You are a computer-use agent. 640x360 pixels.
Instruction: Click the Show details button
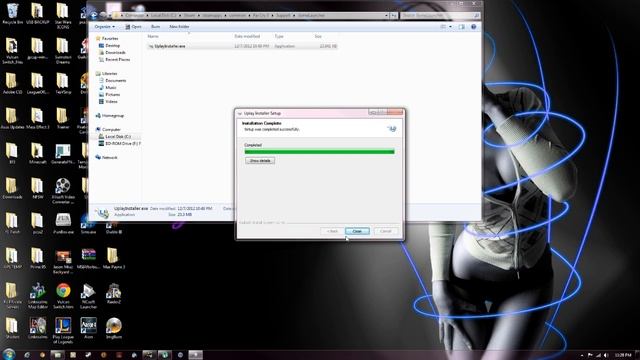260,161
